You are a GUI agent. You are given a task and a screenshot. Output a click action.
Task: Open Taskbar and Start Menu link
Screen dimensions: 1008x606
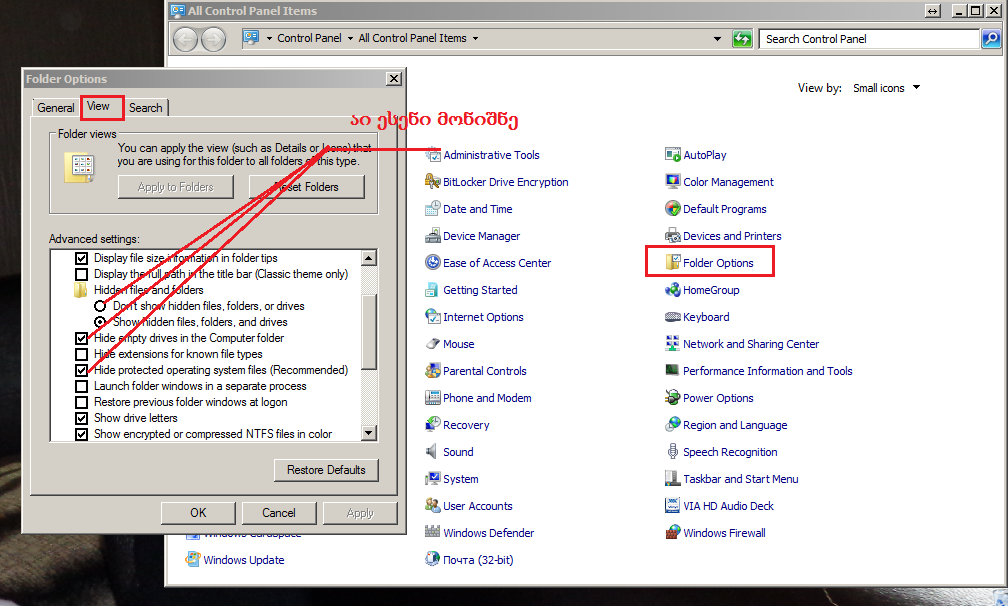pyautogui.click(x=741, y=479)
